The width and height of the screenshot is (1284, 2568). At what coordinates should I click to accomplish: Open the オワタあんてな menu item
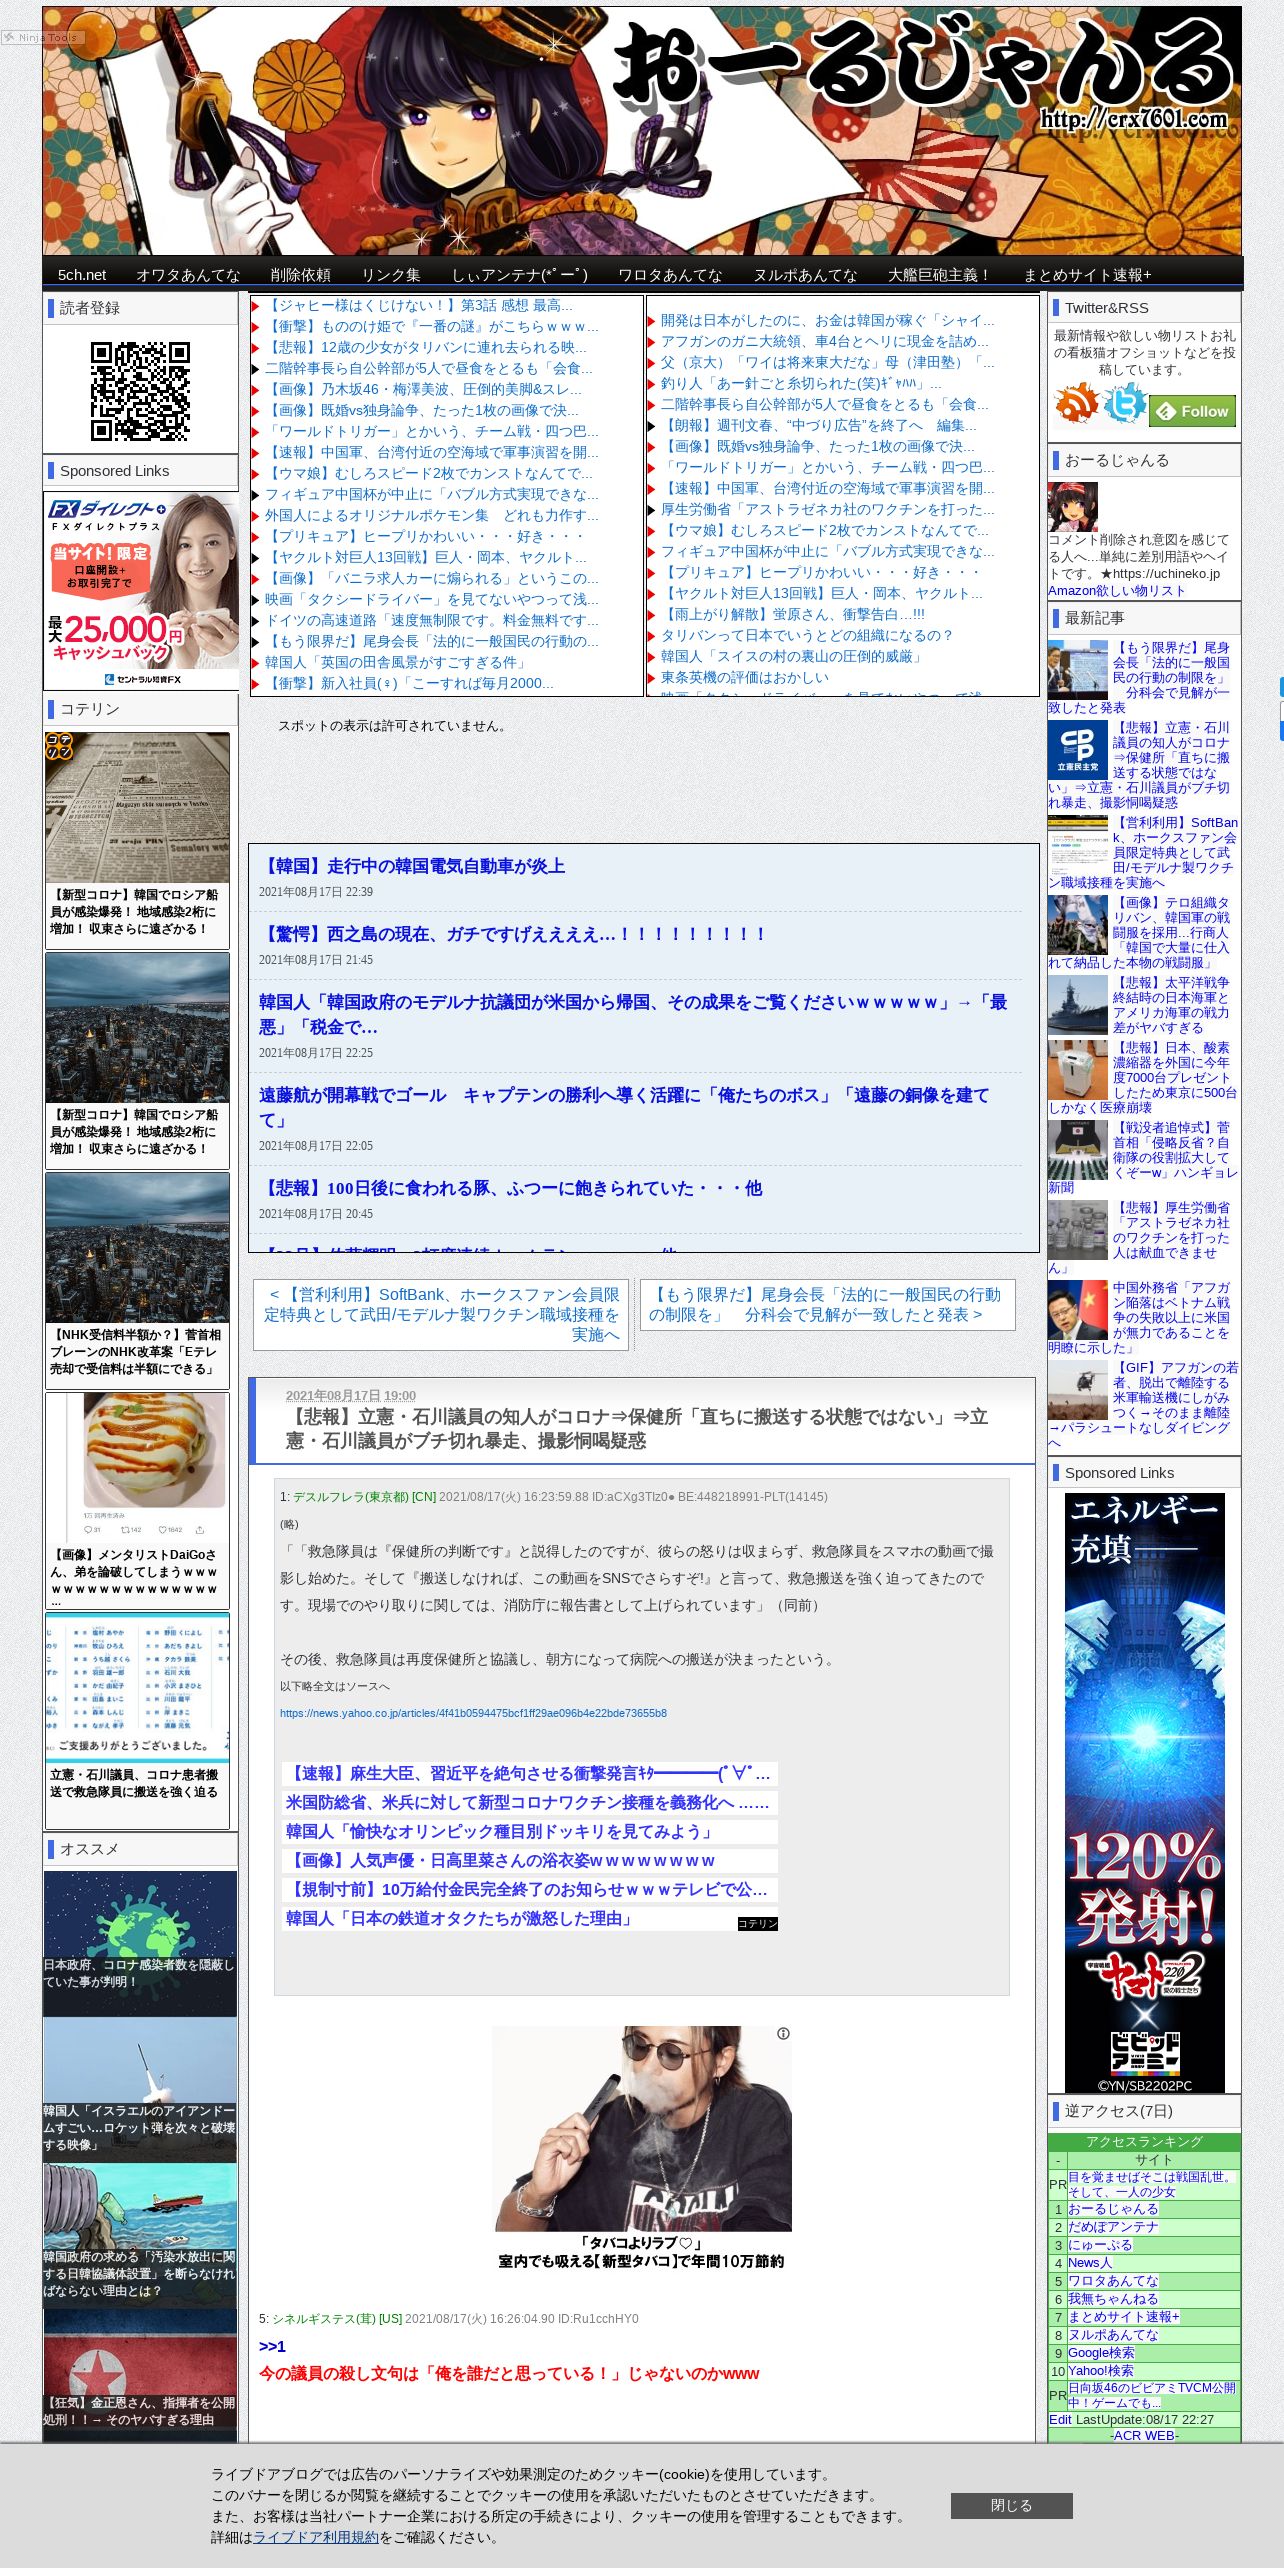[188, 275]
